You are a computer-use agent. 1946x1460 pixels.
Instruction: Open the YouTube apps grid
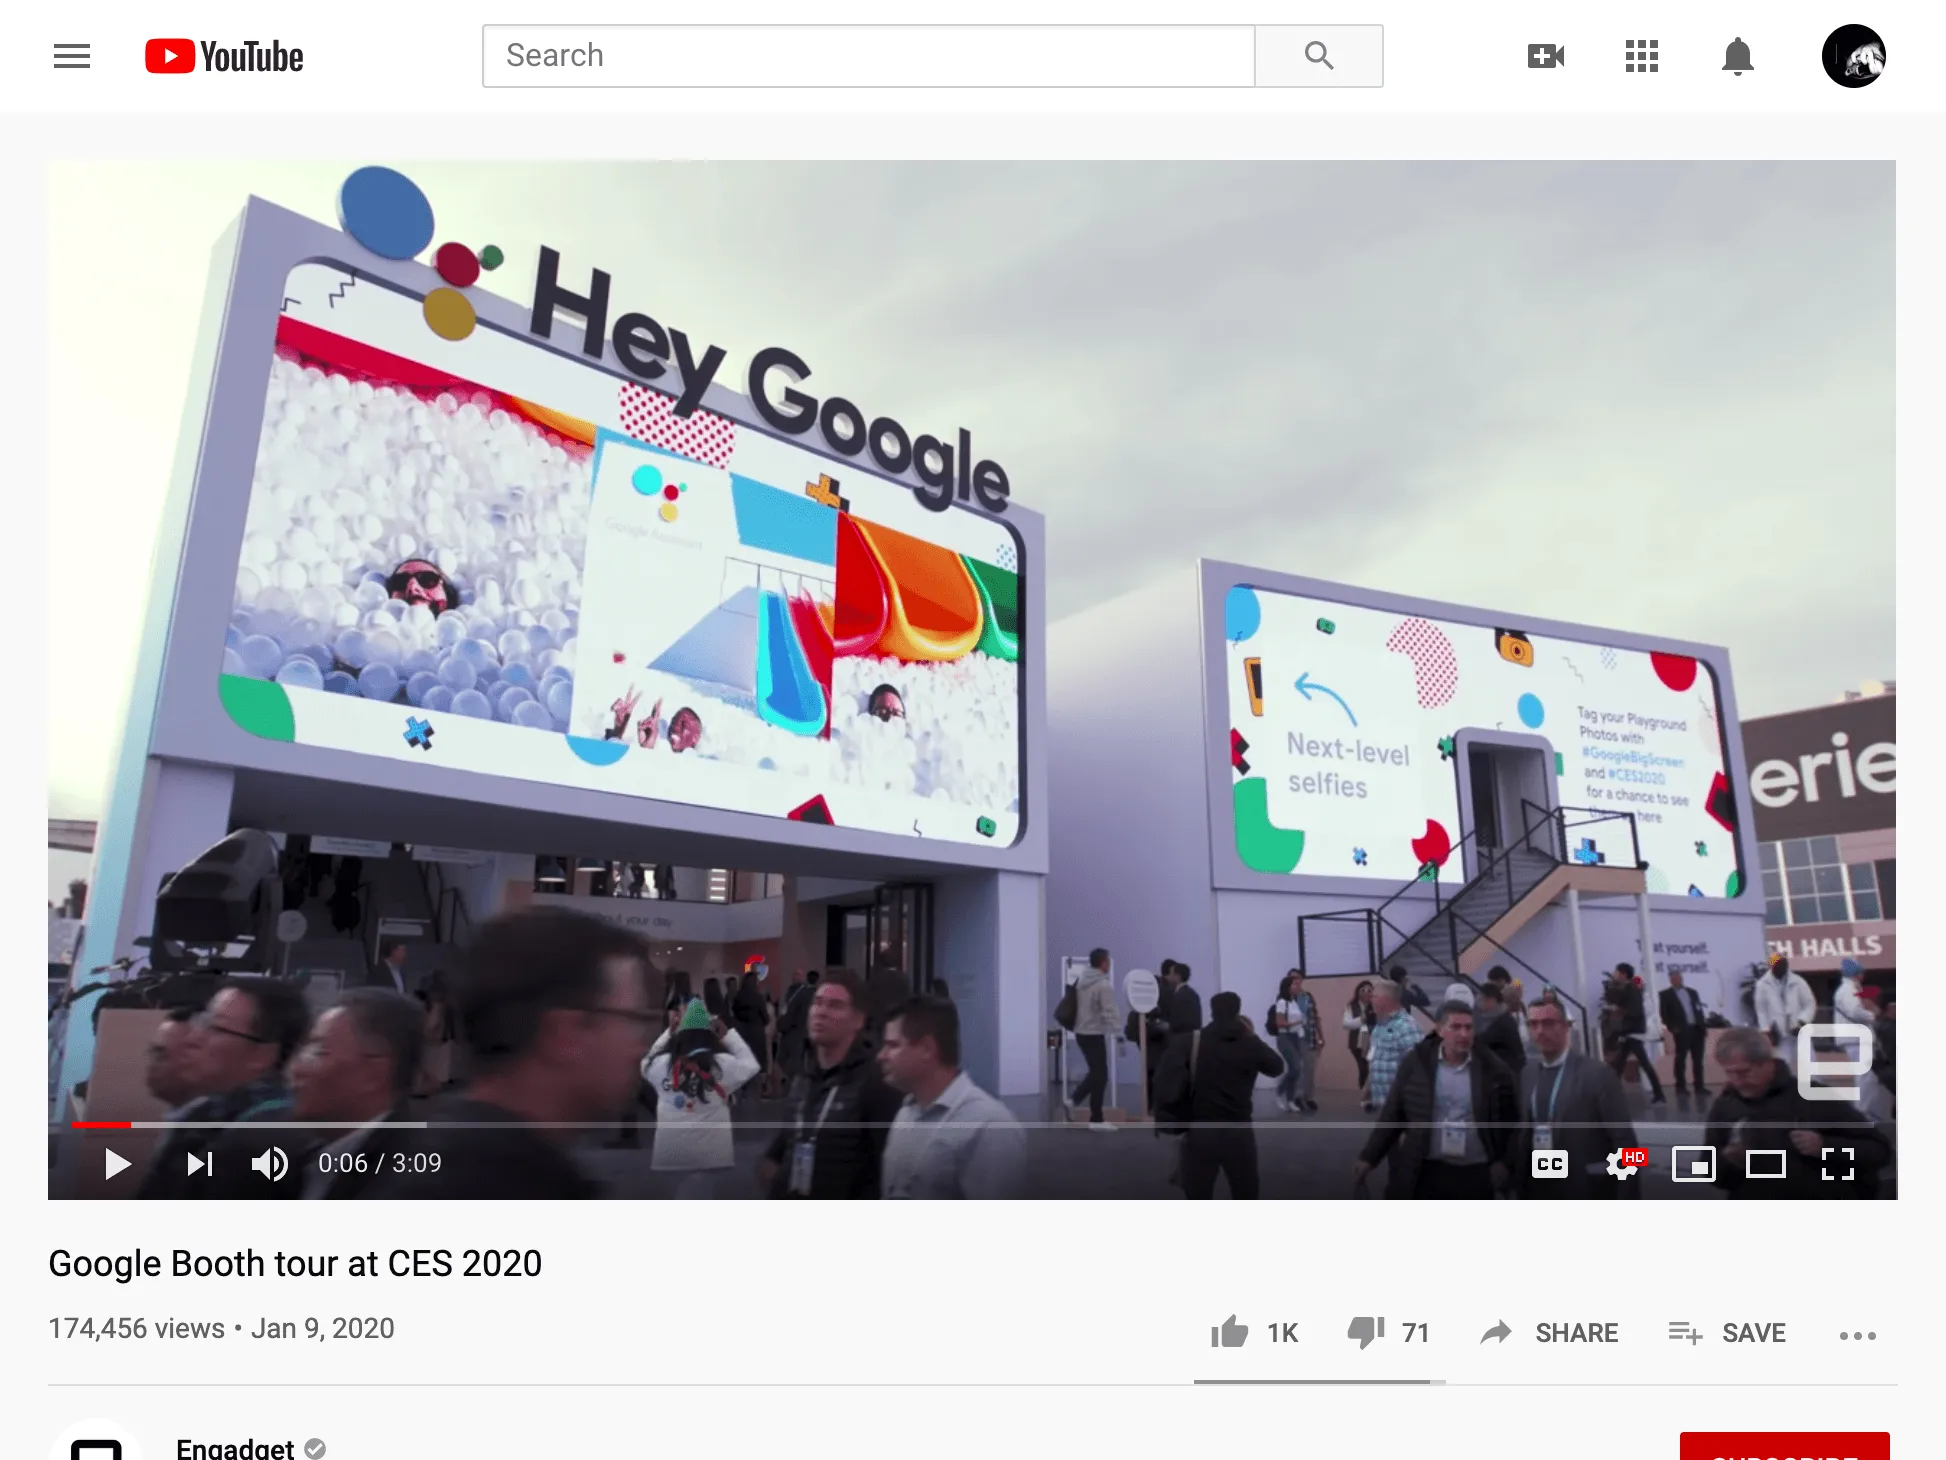pos(1642,56)
